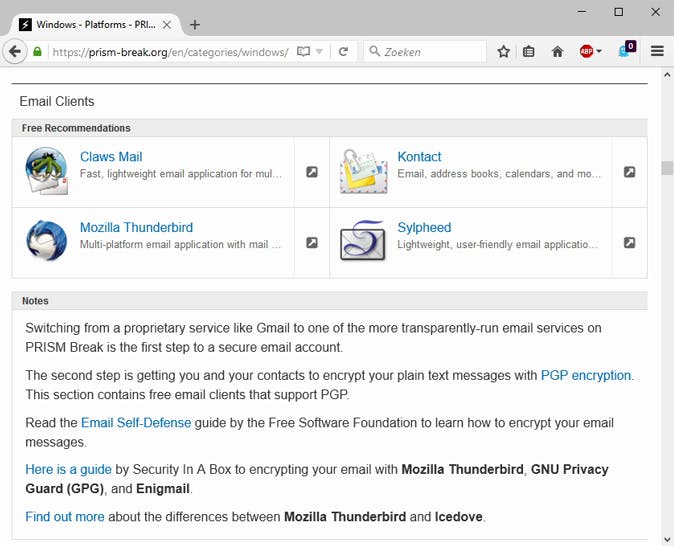Click the scrollbar down arrow
The image size is (674, 546).
(667, 539)
